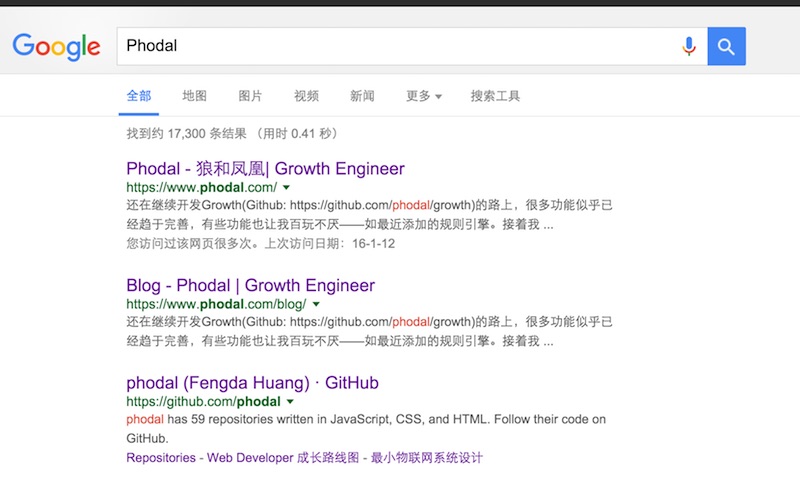Open the phodal (Fengda Huang) GitHub result
This screenshot has height=490, width=800.
tap(252, 382)
